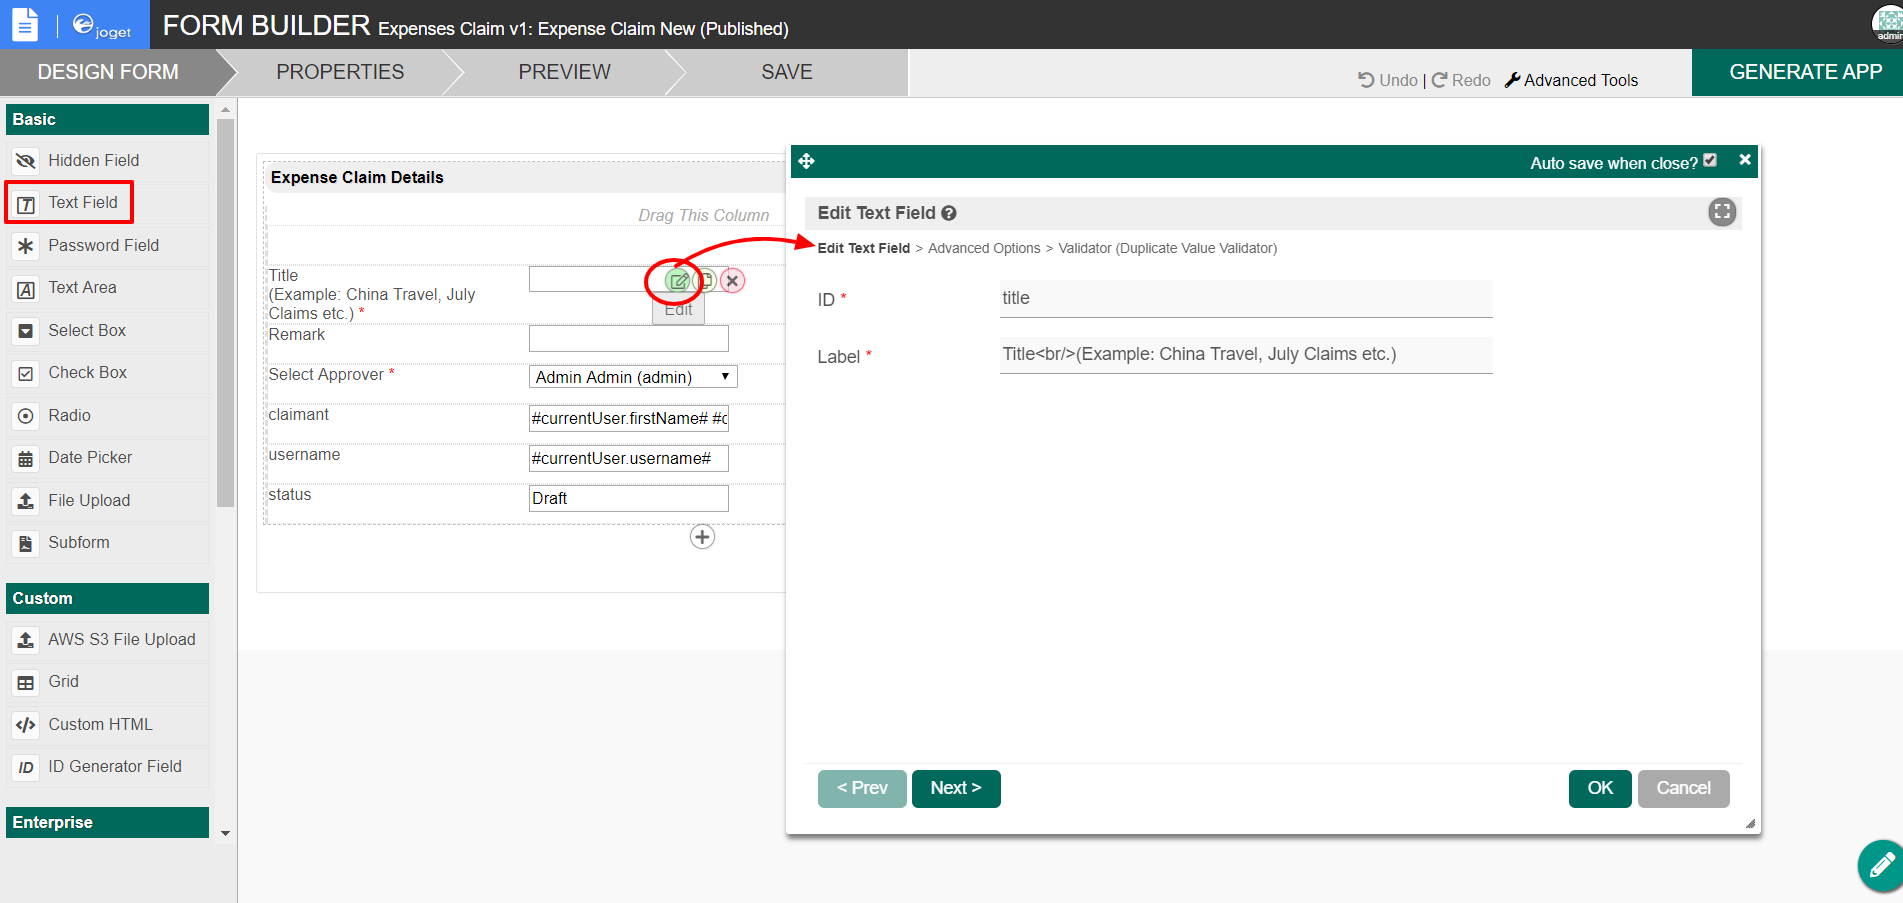
Task: Click the Label input field
Action: (x=1245, y=355)
